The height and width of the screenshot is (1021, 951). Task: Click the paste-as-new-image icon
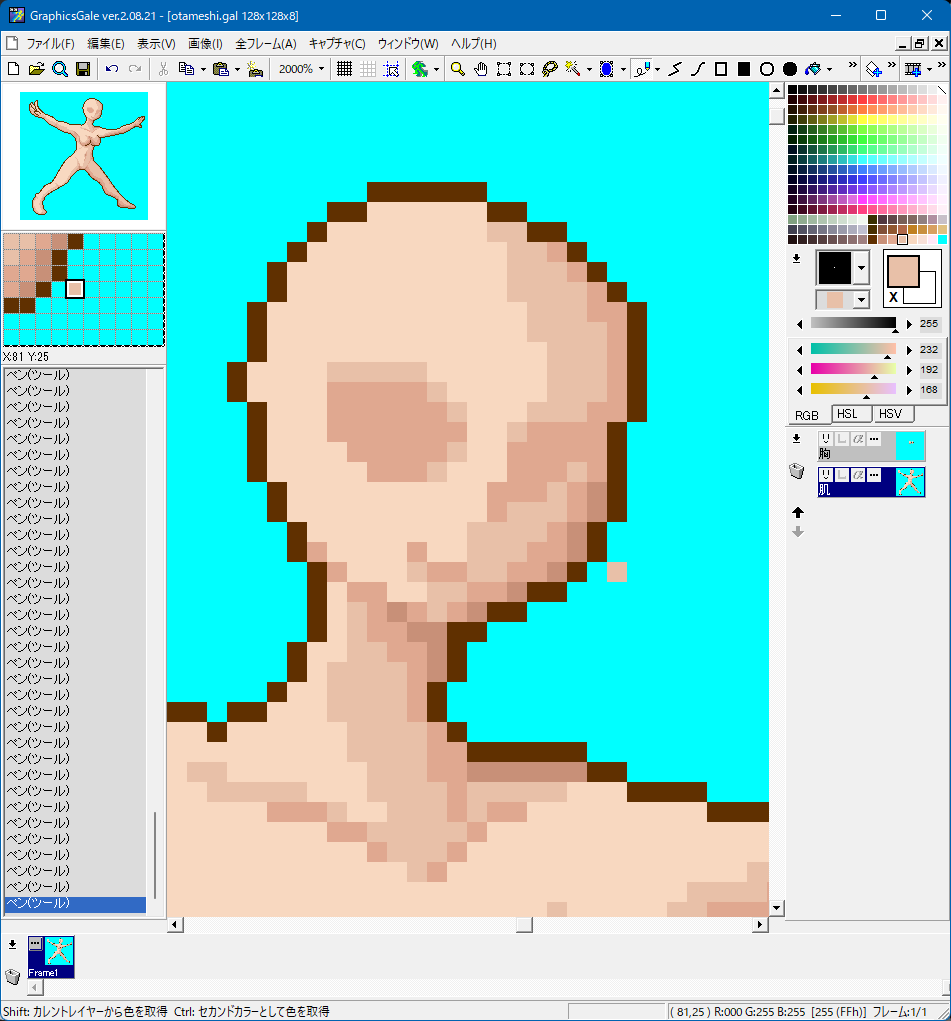[x=255, y=69]
